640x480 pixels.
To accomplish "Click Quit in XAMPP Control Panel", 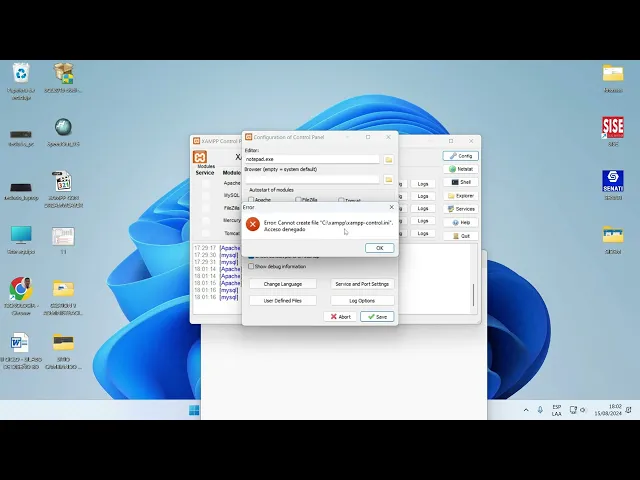I will 460,236.
